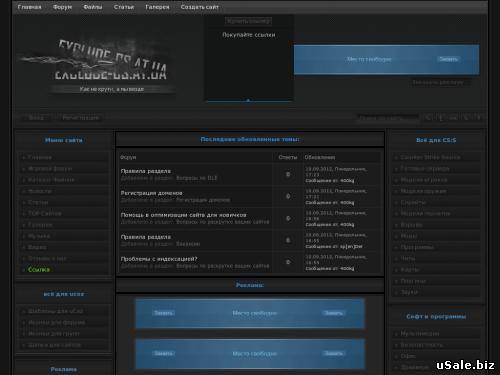Screen dimensions: 500x375
Task: Open Игровой форум in site menu
Action: 50,169
